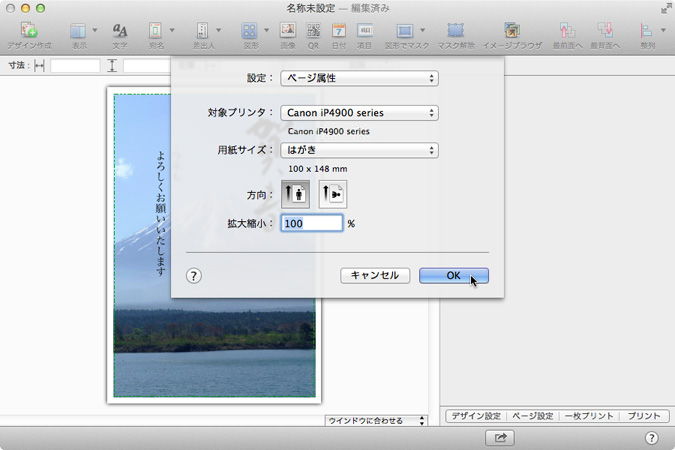This screenshot has height=450, width=675.
Task: Open the 設定 ページ属性 dropdown
Action: [x=359, y=78]
